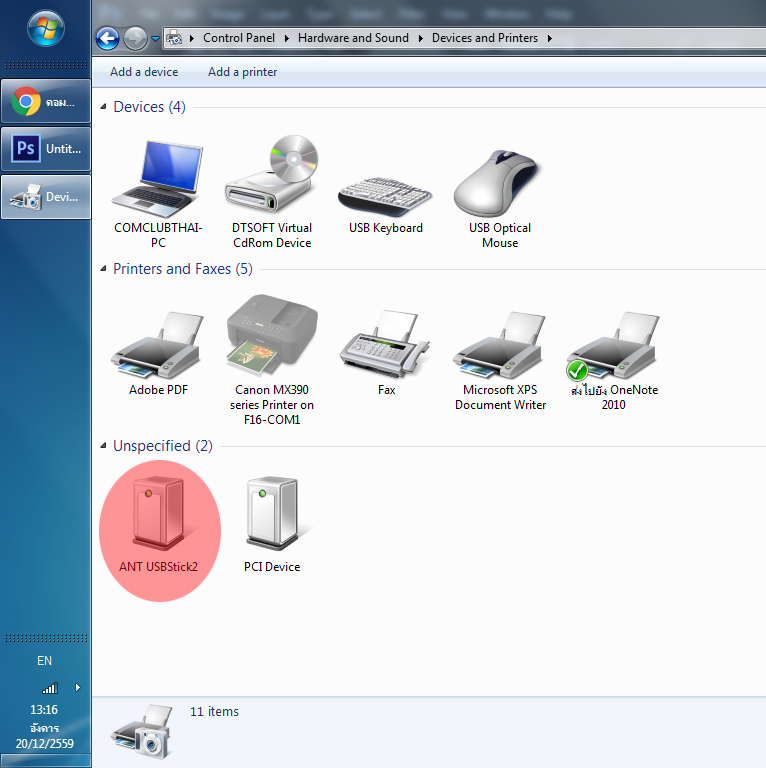
Task: Expand the arrow after Control Panel
Action: [287, 38]
